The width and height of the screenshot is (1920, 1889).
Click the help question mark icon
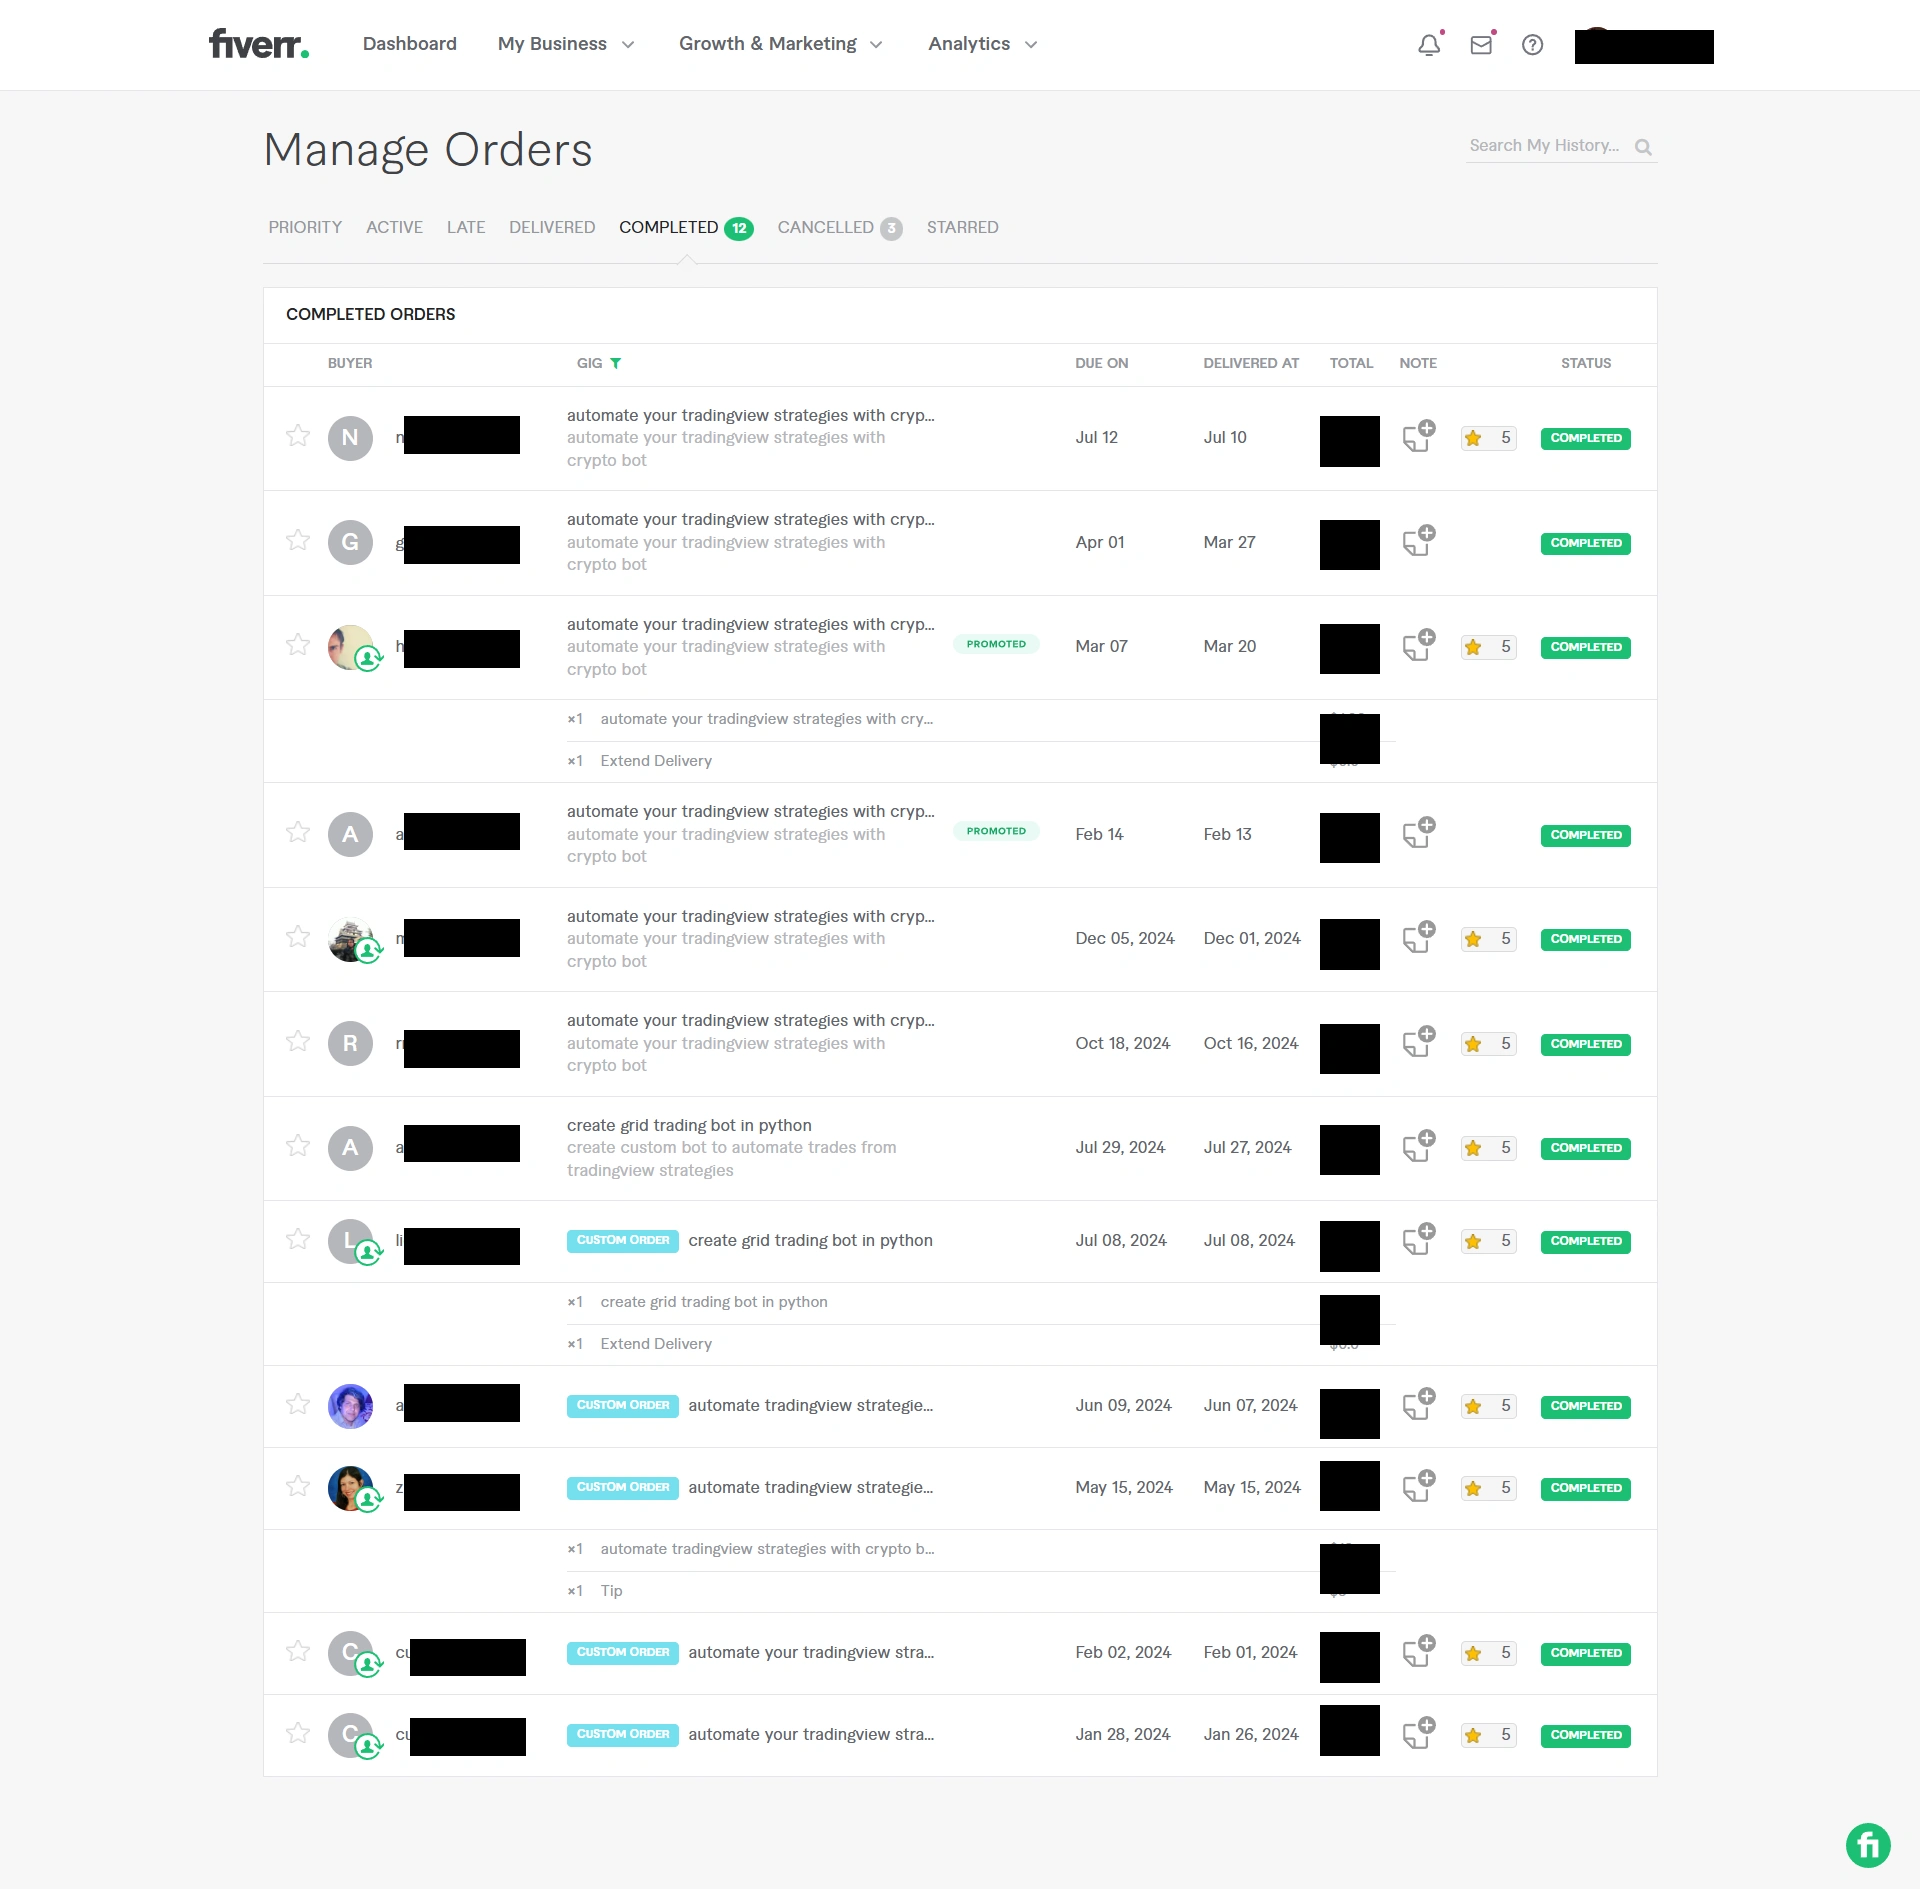pos(1532,45)
